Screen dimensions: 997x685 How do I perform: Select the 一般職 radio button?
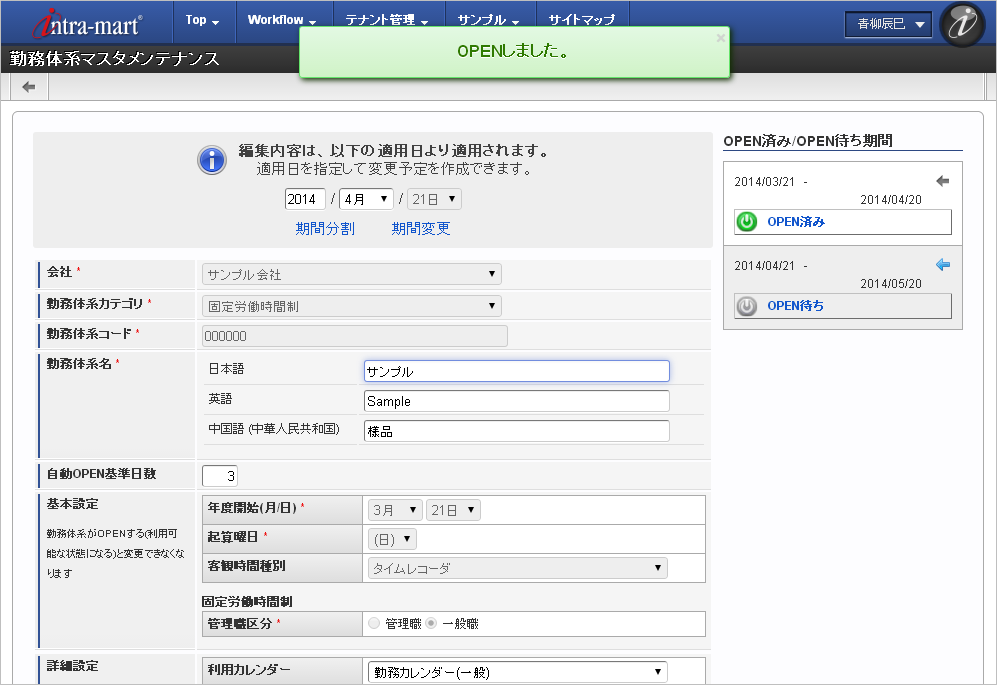(x=431, y=623)
